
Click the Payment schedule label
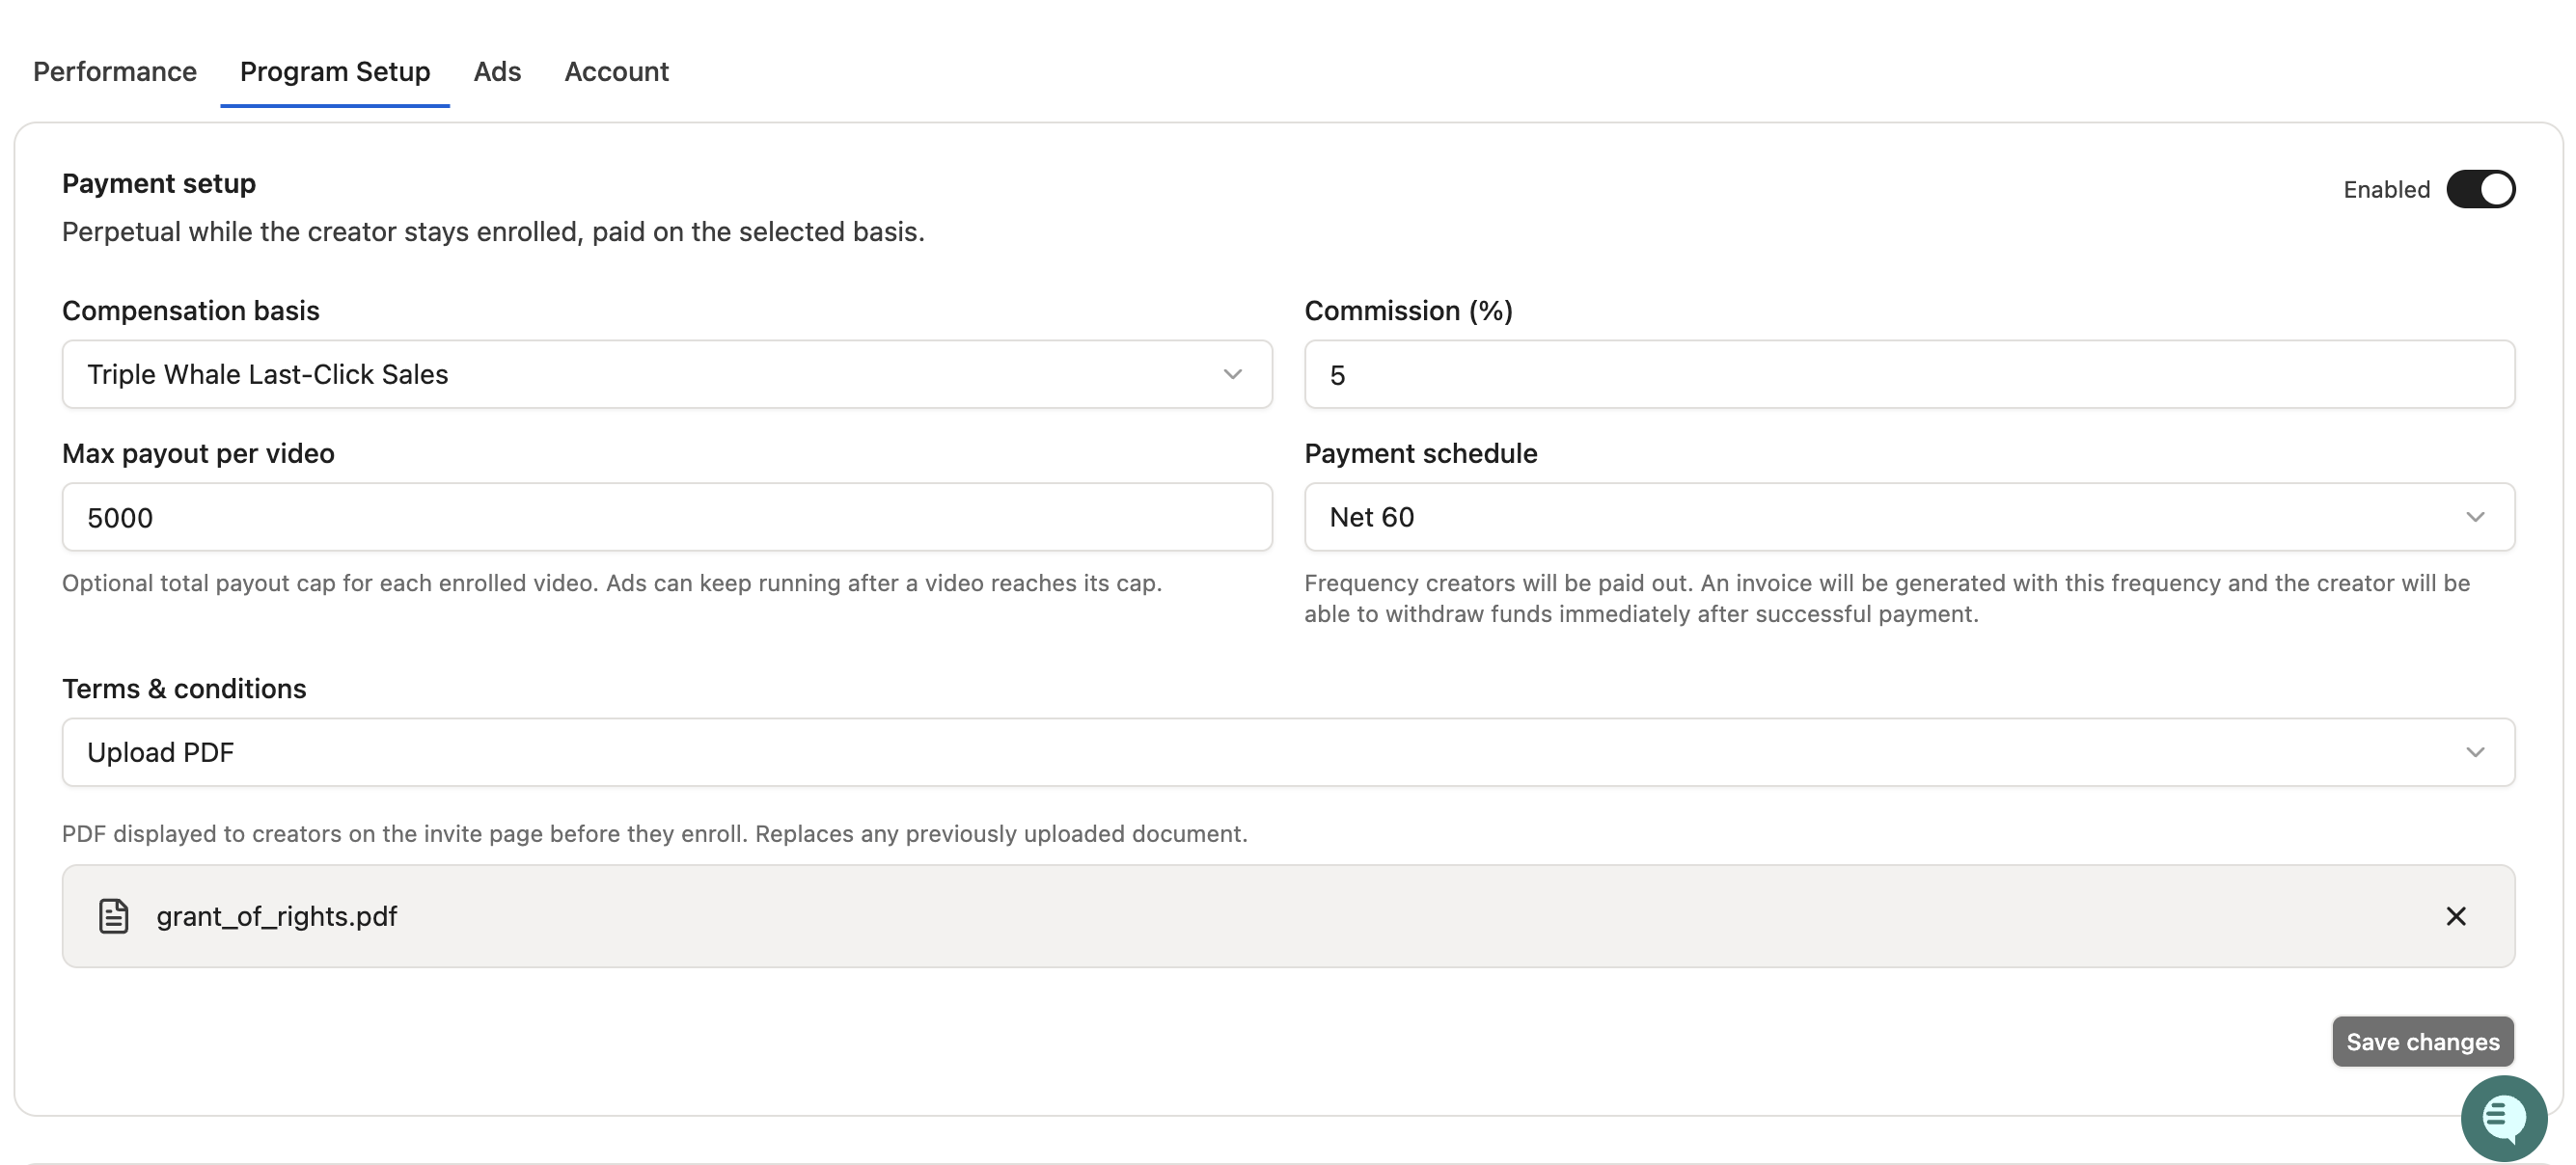1420,454
